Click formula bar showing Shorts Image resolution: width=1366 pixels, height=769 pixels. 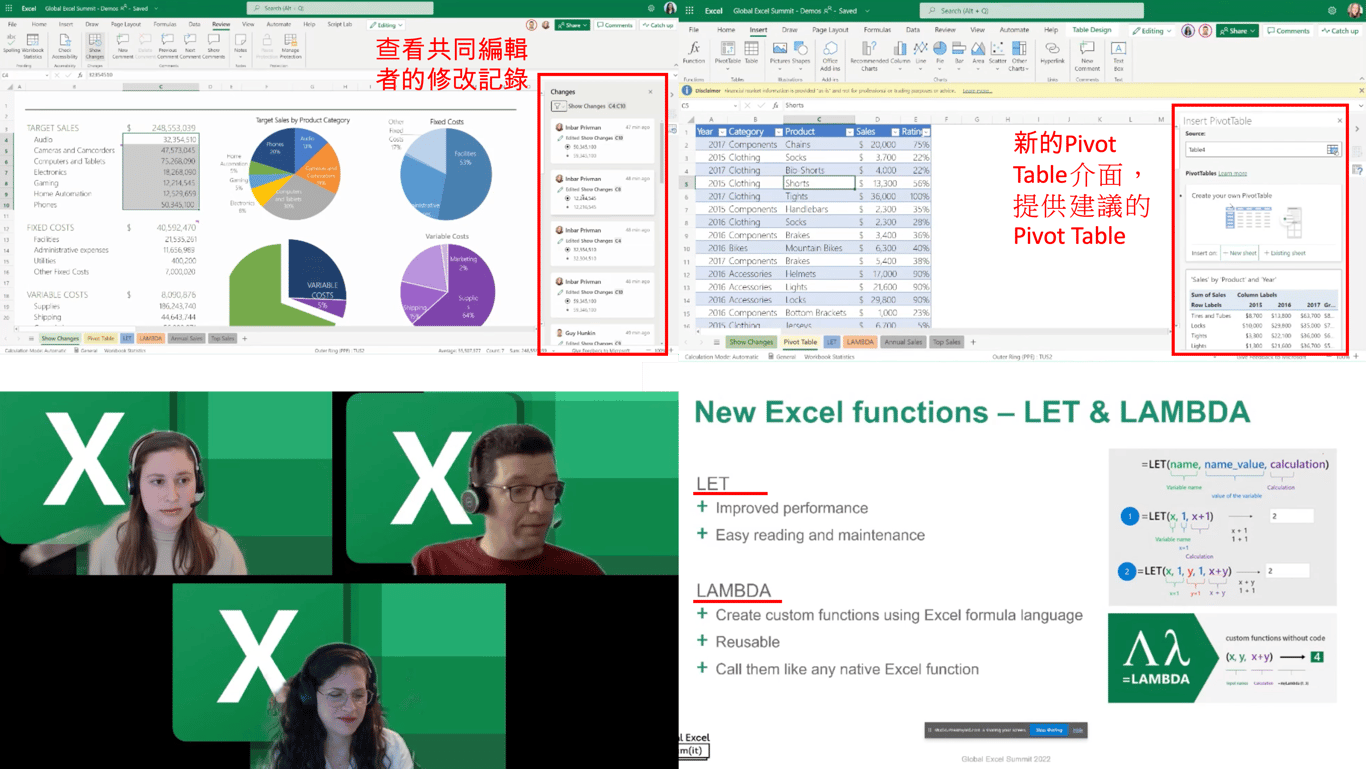click(x=1070, y=105)
